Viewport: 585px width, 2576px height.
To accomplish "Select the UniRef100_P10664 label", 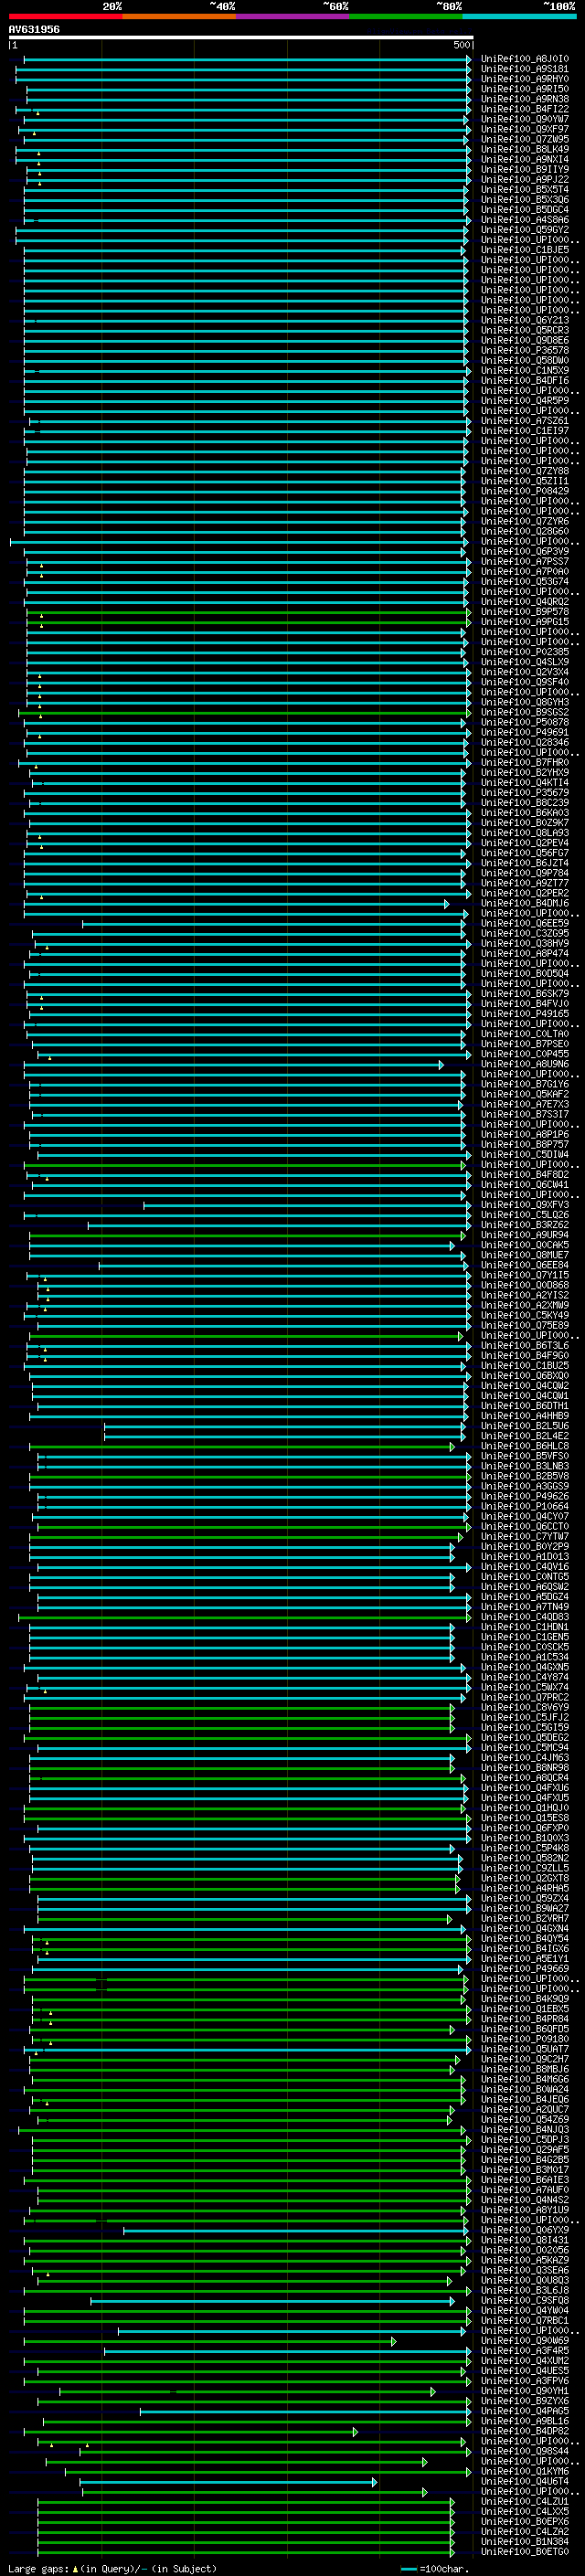I will tap(524, 1507).
